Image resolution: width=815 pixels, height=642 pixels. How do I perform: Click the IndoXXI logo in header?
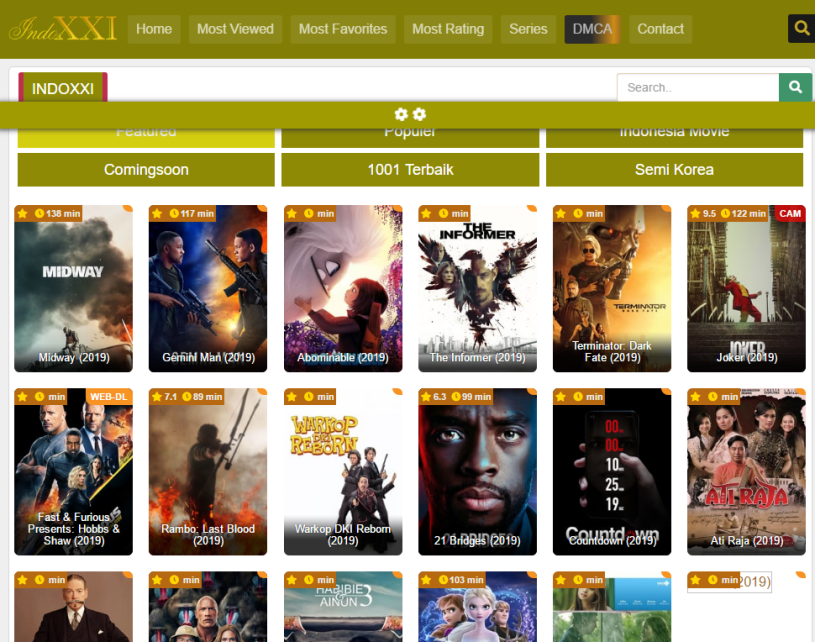(x=63, y=29)
